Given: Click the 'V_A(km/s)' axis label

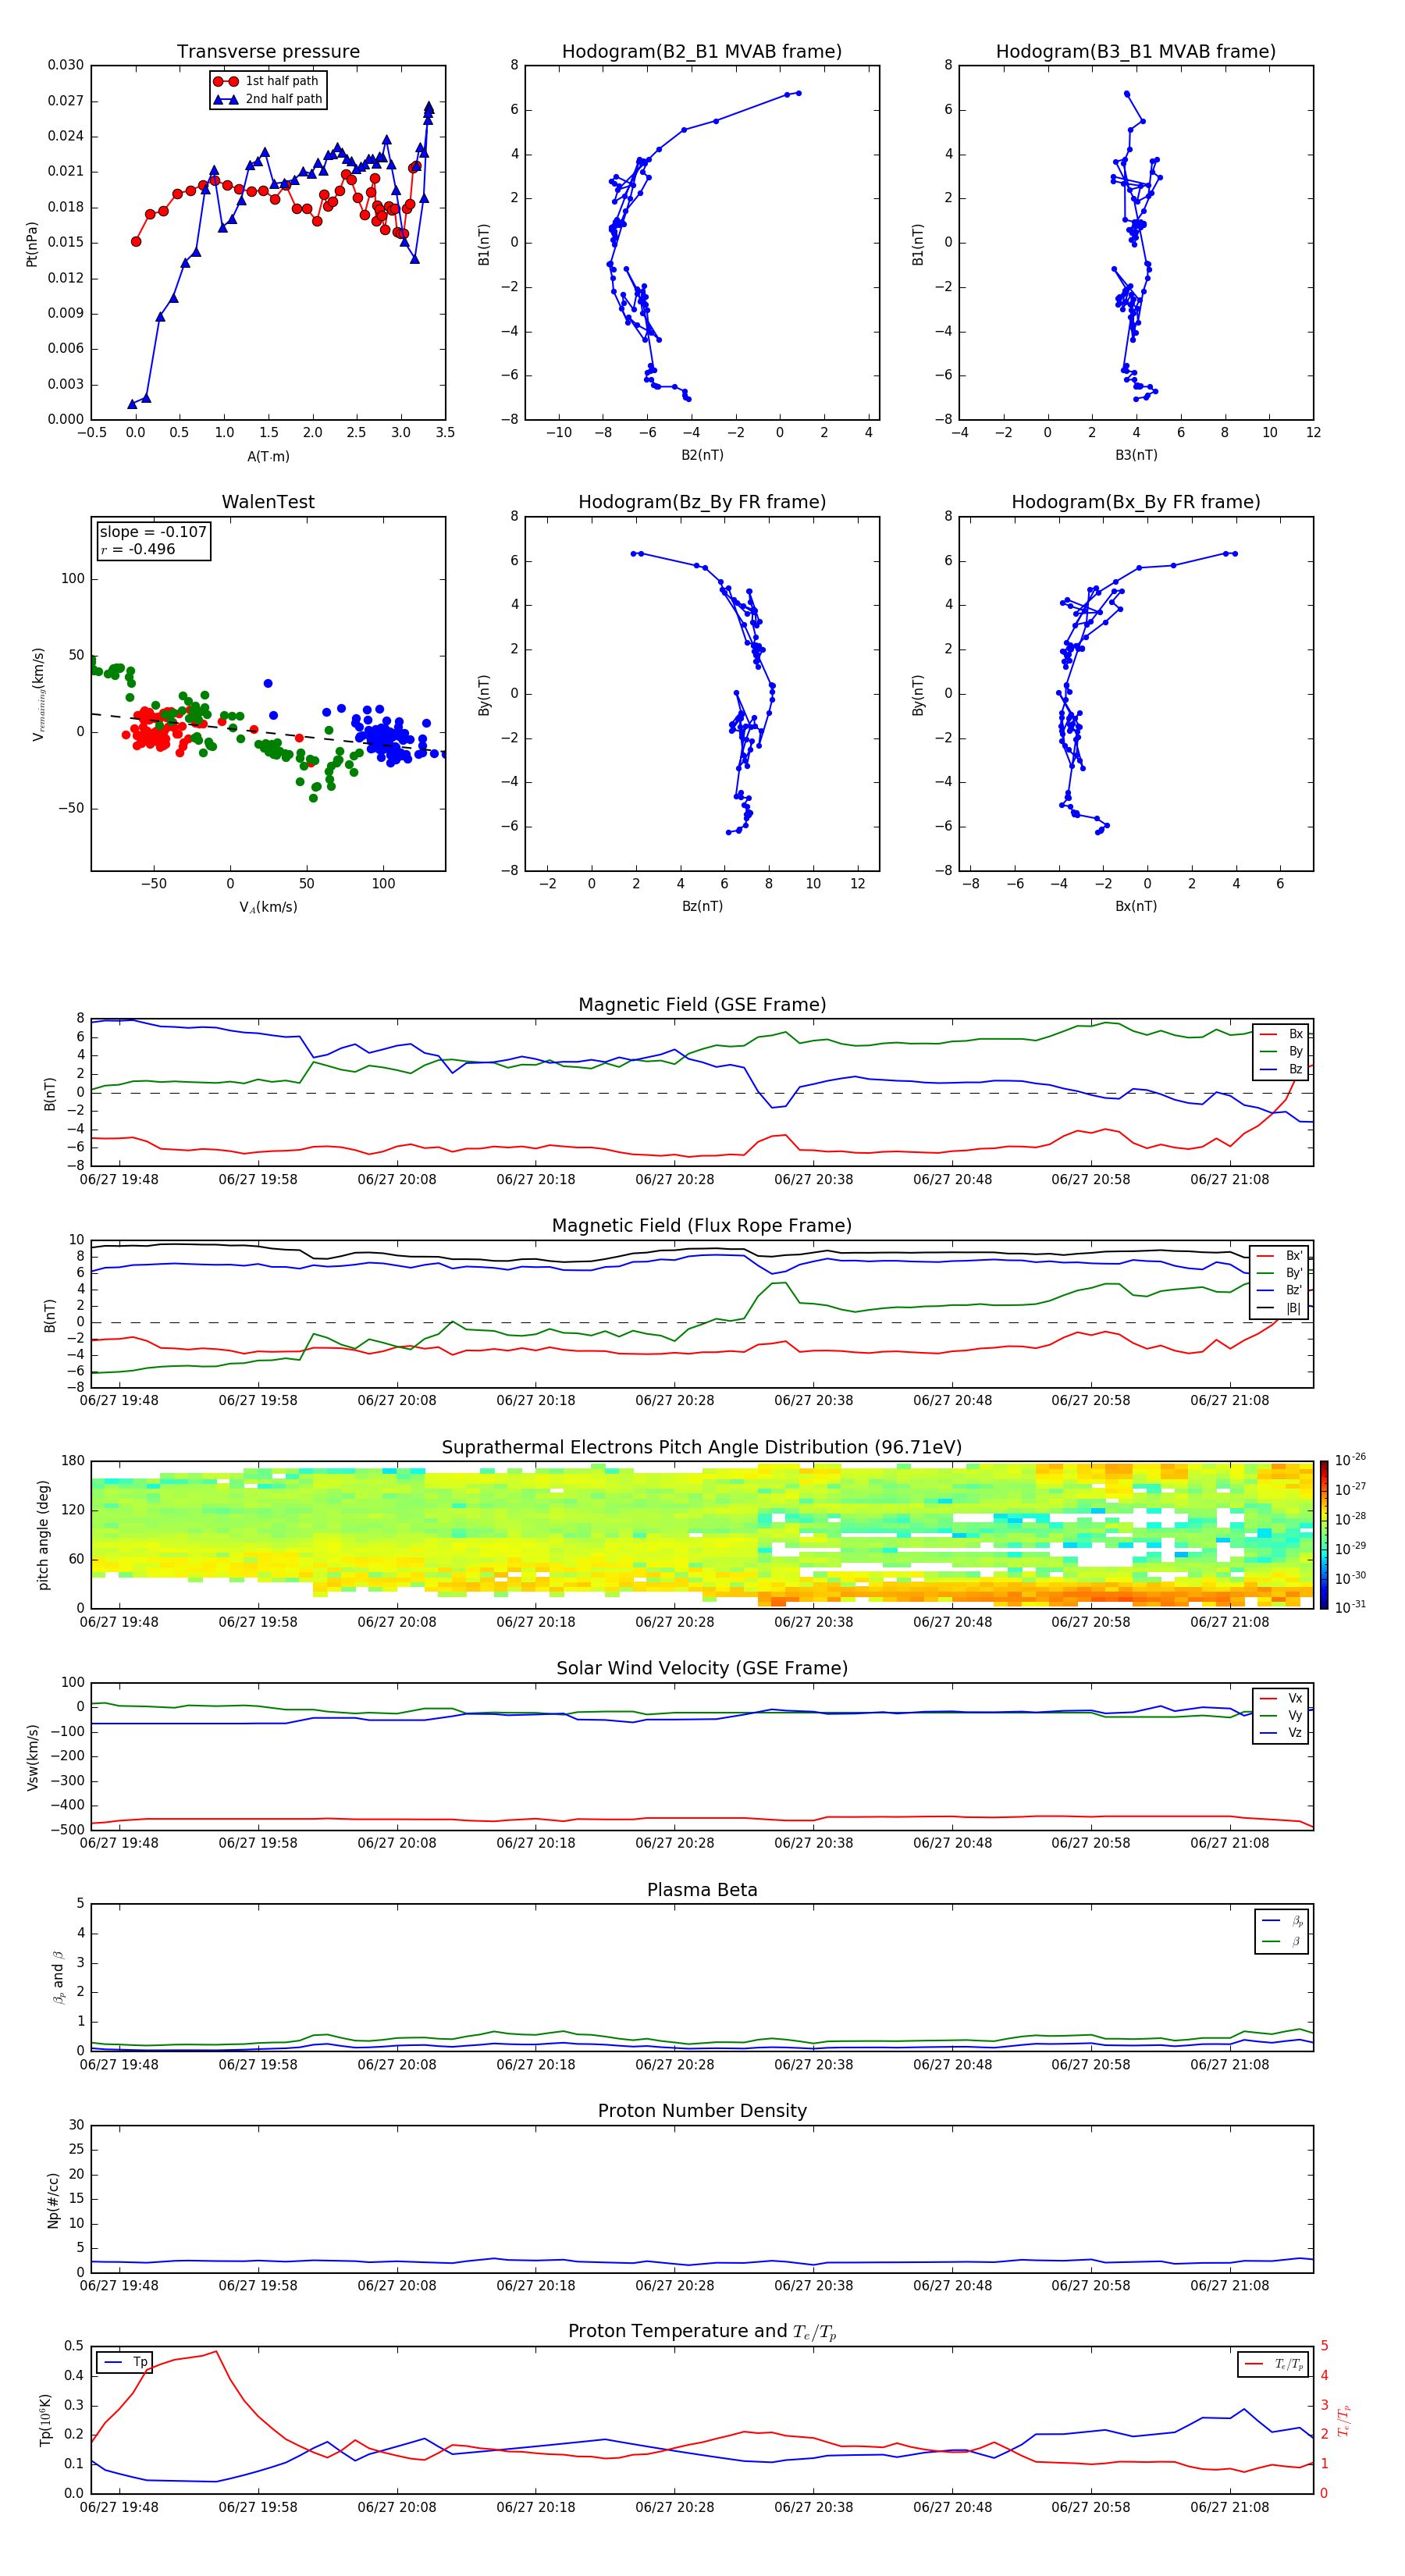Looking at the screenshot, I should click(268, 907).
